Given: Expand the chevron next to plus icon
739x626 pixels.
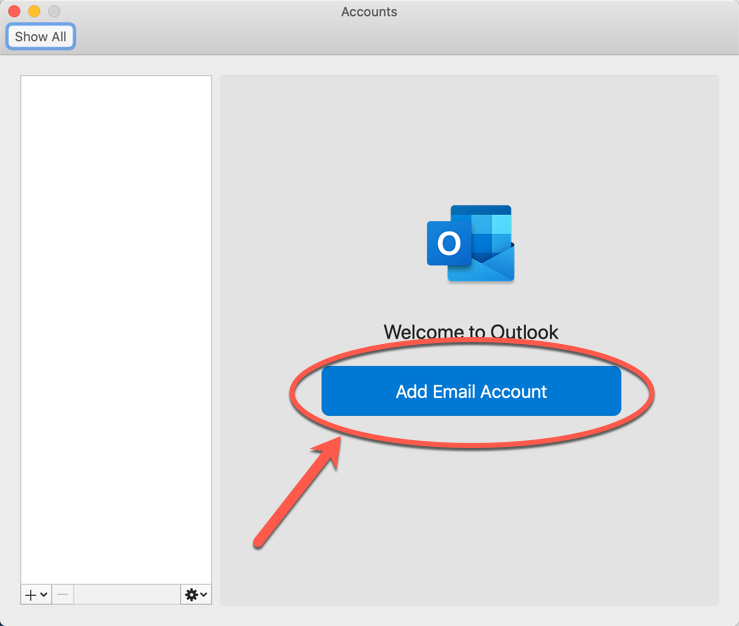Looking at the screenshot, I should point(44,595).
